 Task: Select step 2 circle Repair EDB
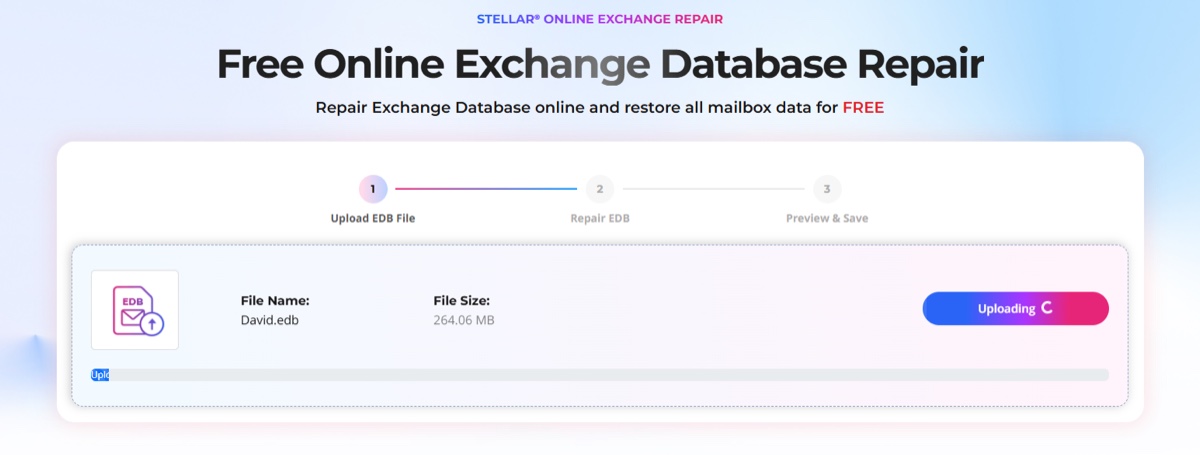pos(599,188)
